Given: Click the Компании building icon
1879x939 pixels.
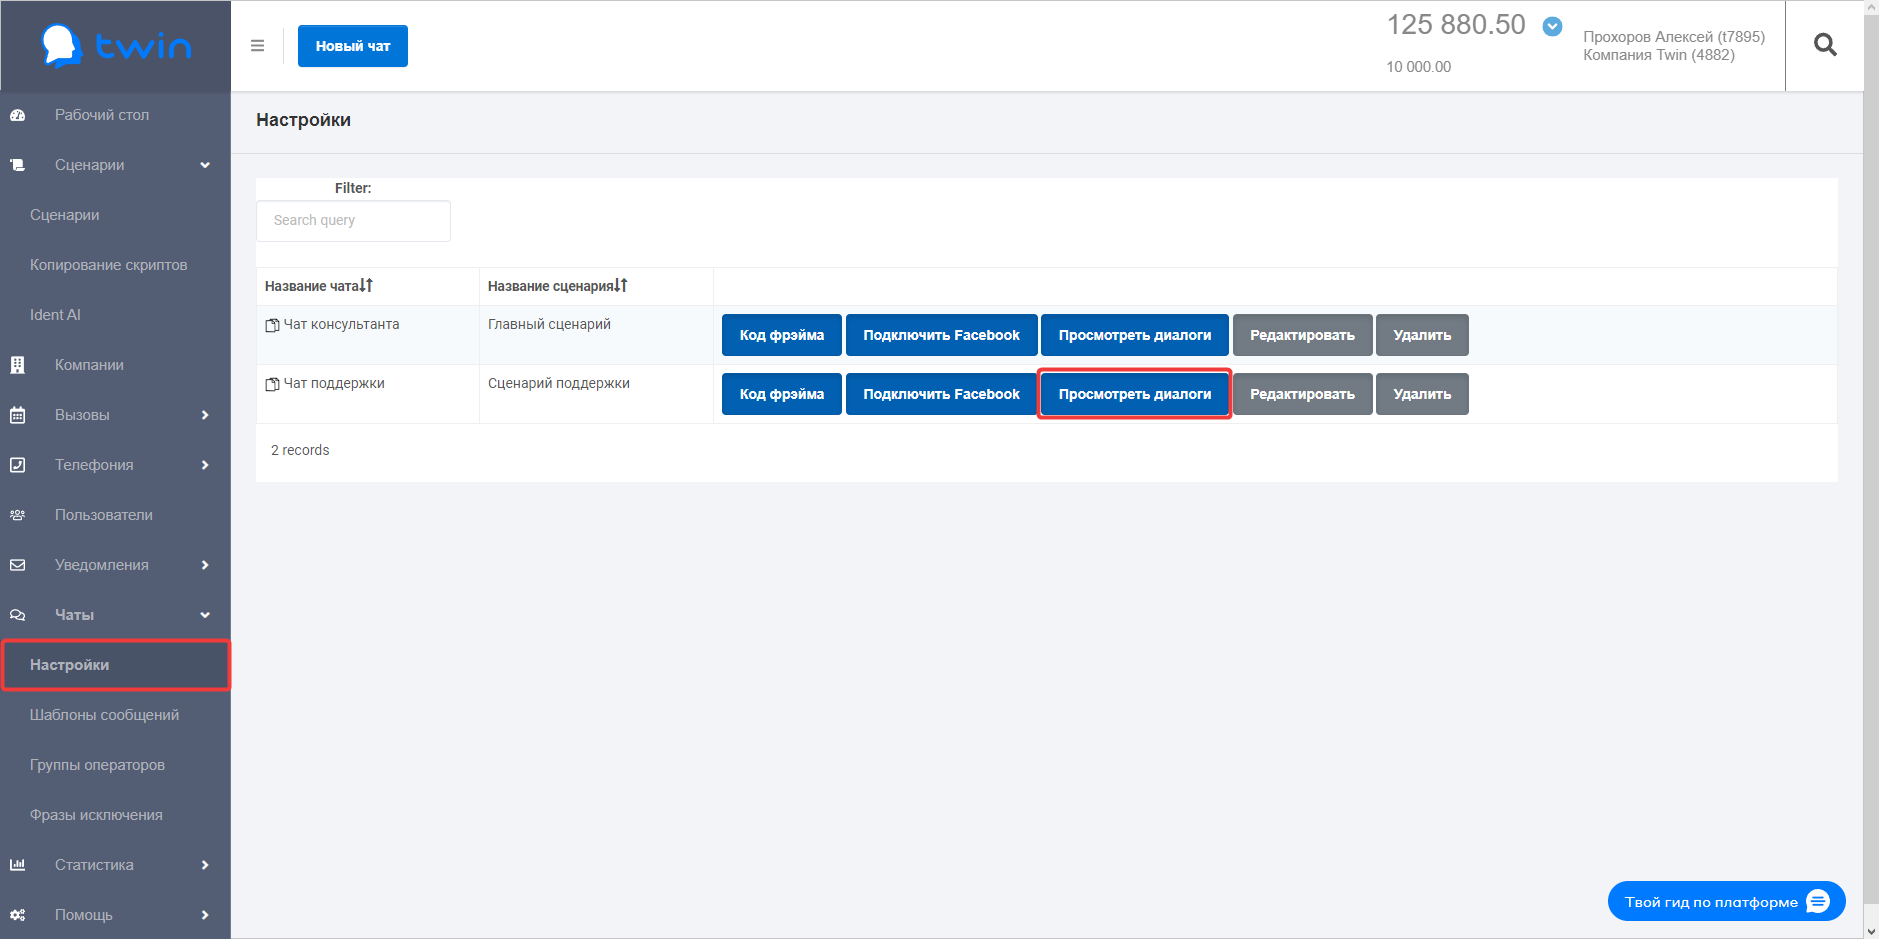Looking at the screenshot, I should click(x=17, y=365).
